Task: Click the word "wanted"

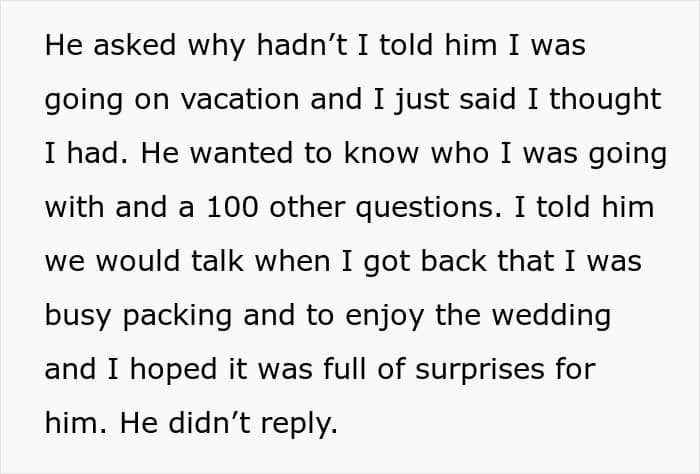Action: tap(243, 153)
